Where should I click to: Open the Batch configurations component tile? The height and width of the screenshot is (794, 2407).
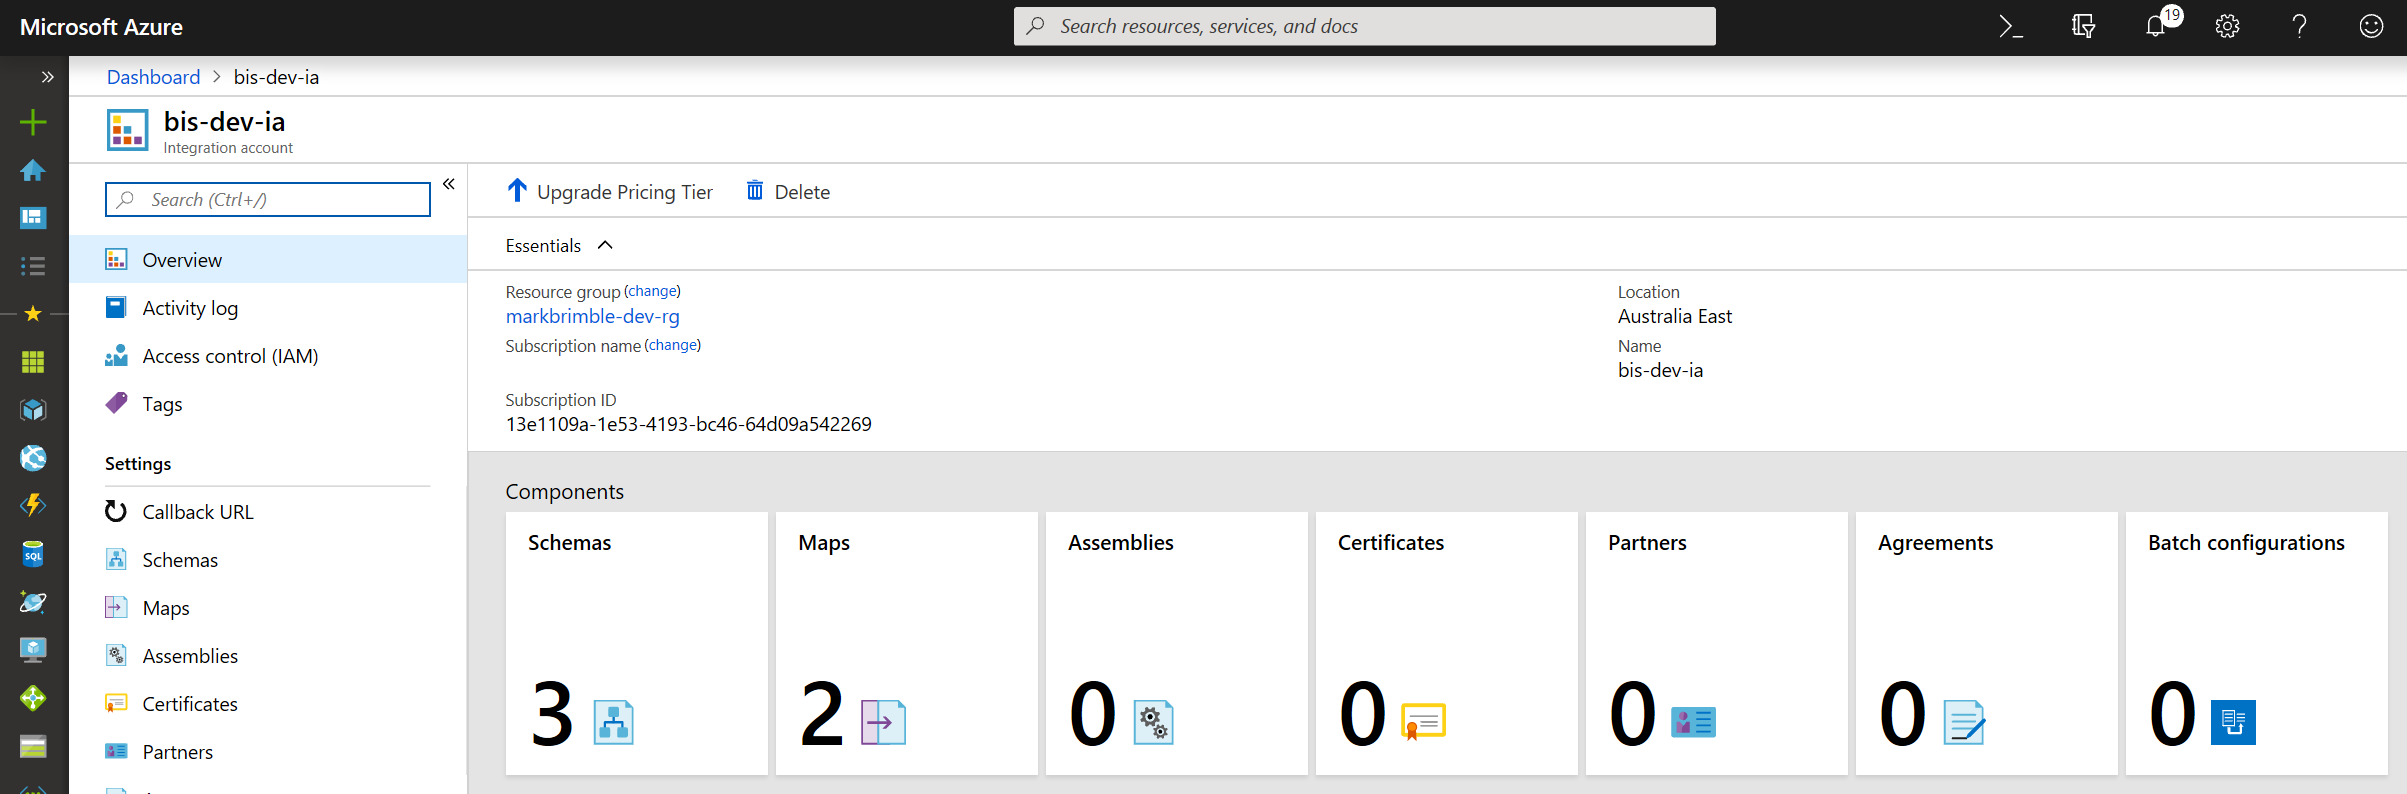coord(2257,643)
